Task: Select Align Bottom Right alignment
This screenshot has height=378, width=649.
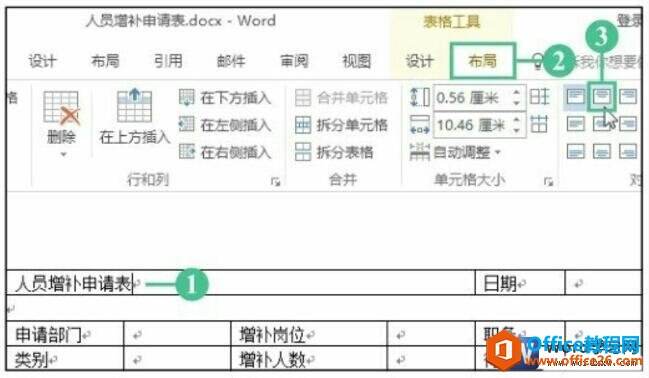Action: pyautogui.click(x=628, y=151)
